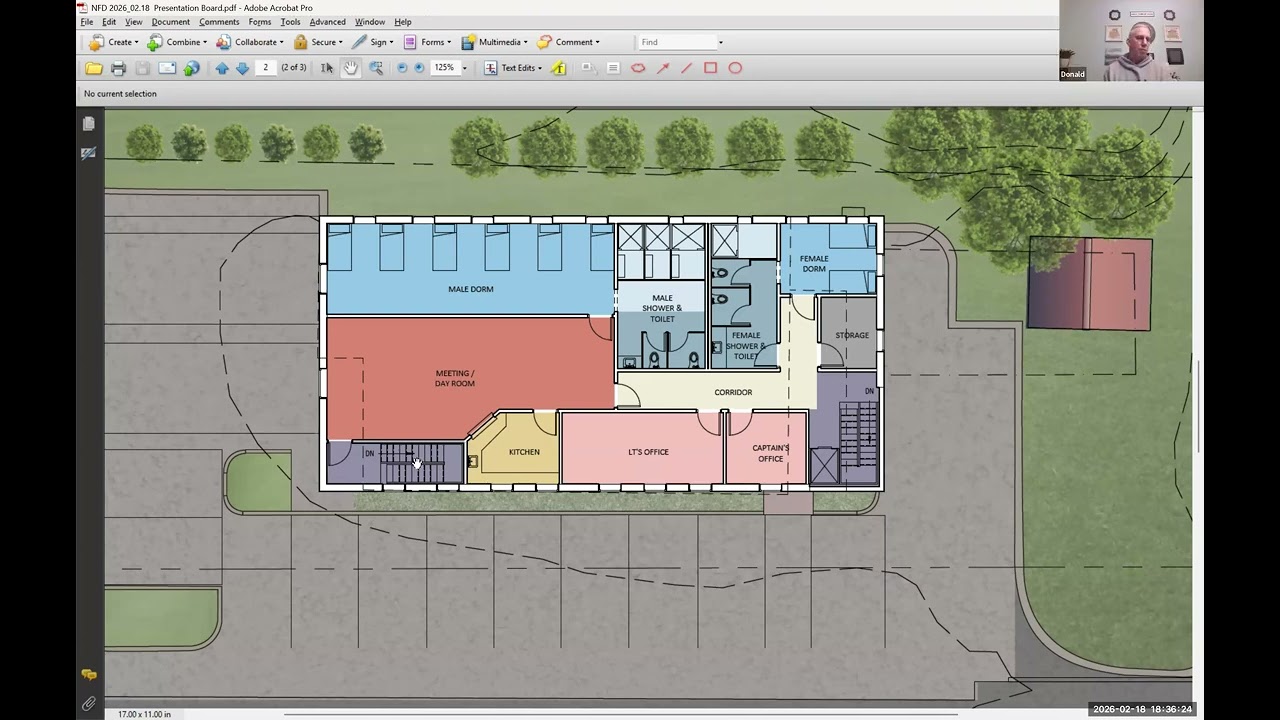Select the Oval drawing tool
The width and height of the screenshot is (1280, 720).
tap(735, 68)
